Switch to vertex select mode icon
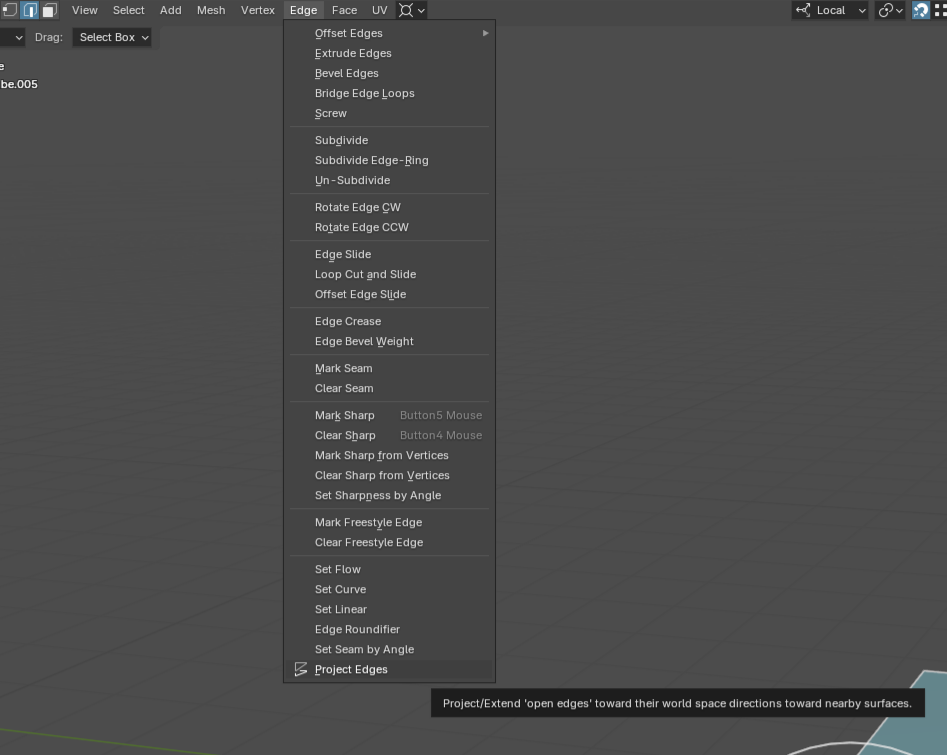 [8, 10]
